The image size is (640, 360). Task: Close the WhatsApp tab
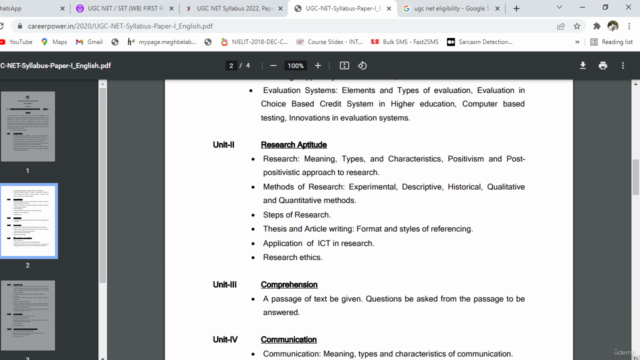62,9
